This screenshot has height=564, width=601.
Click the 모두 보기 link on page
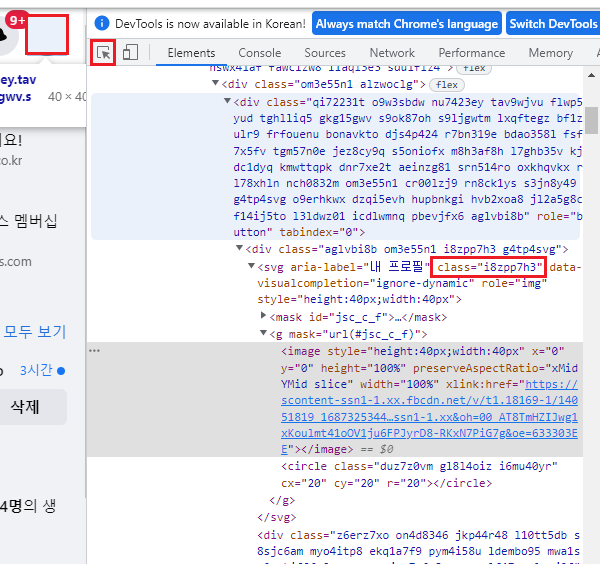click(35, 332)
